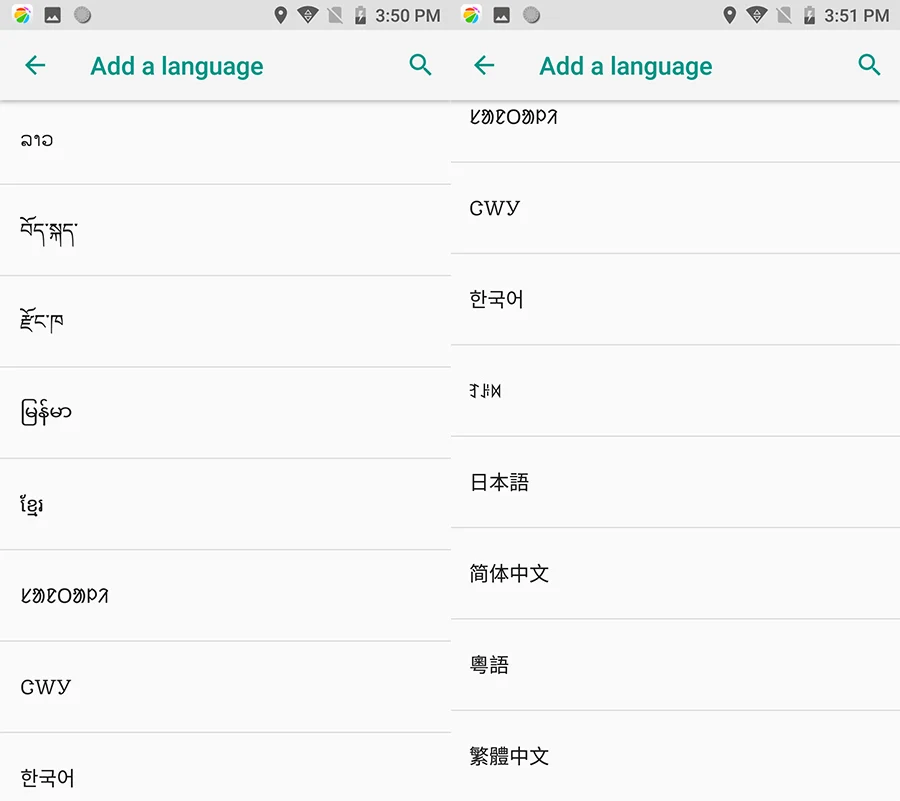This screenshot has width=900, height=801.
Task: Select the Dzongkha language རྫོང་ཁ
Action: pos(225,321)
